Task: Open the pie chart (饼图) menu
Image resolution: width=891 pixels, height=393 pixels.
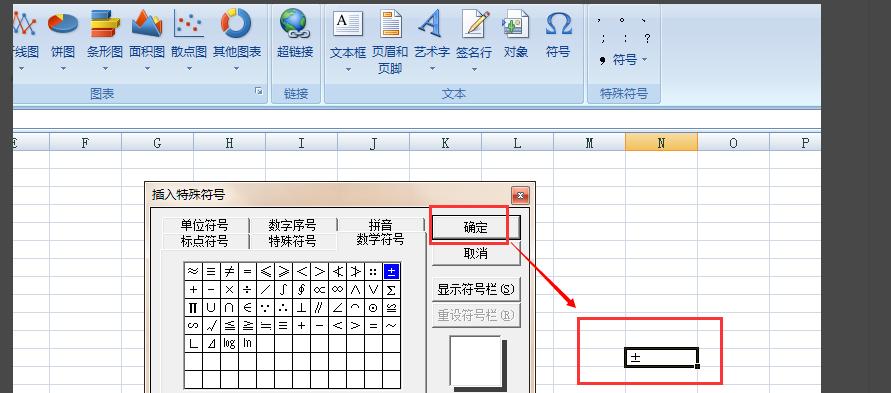Action: 63,40
